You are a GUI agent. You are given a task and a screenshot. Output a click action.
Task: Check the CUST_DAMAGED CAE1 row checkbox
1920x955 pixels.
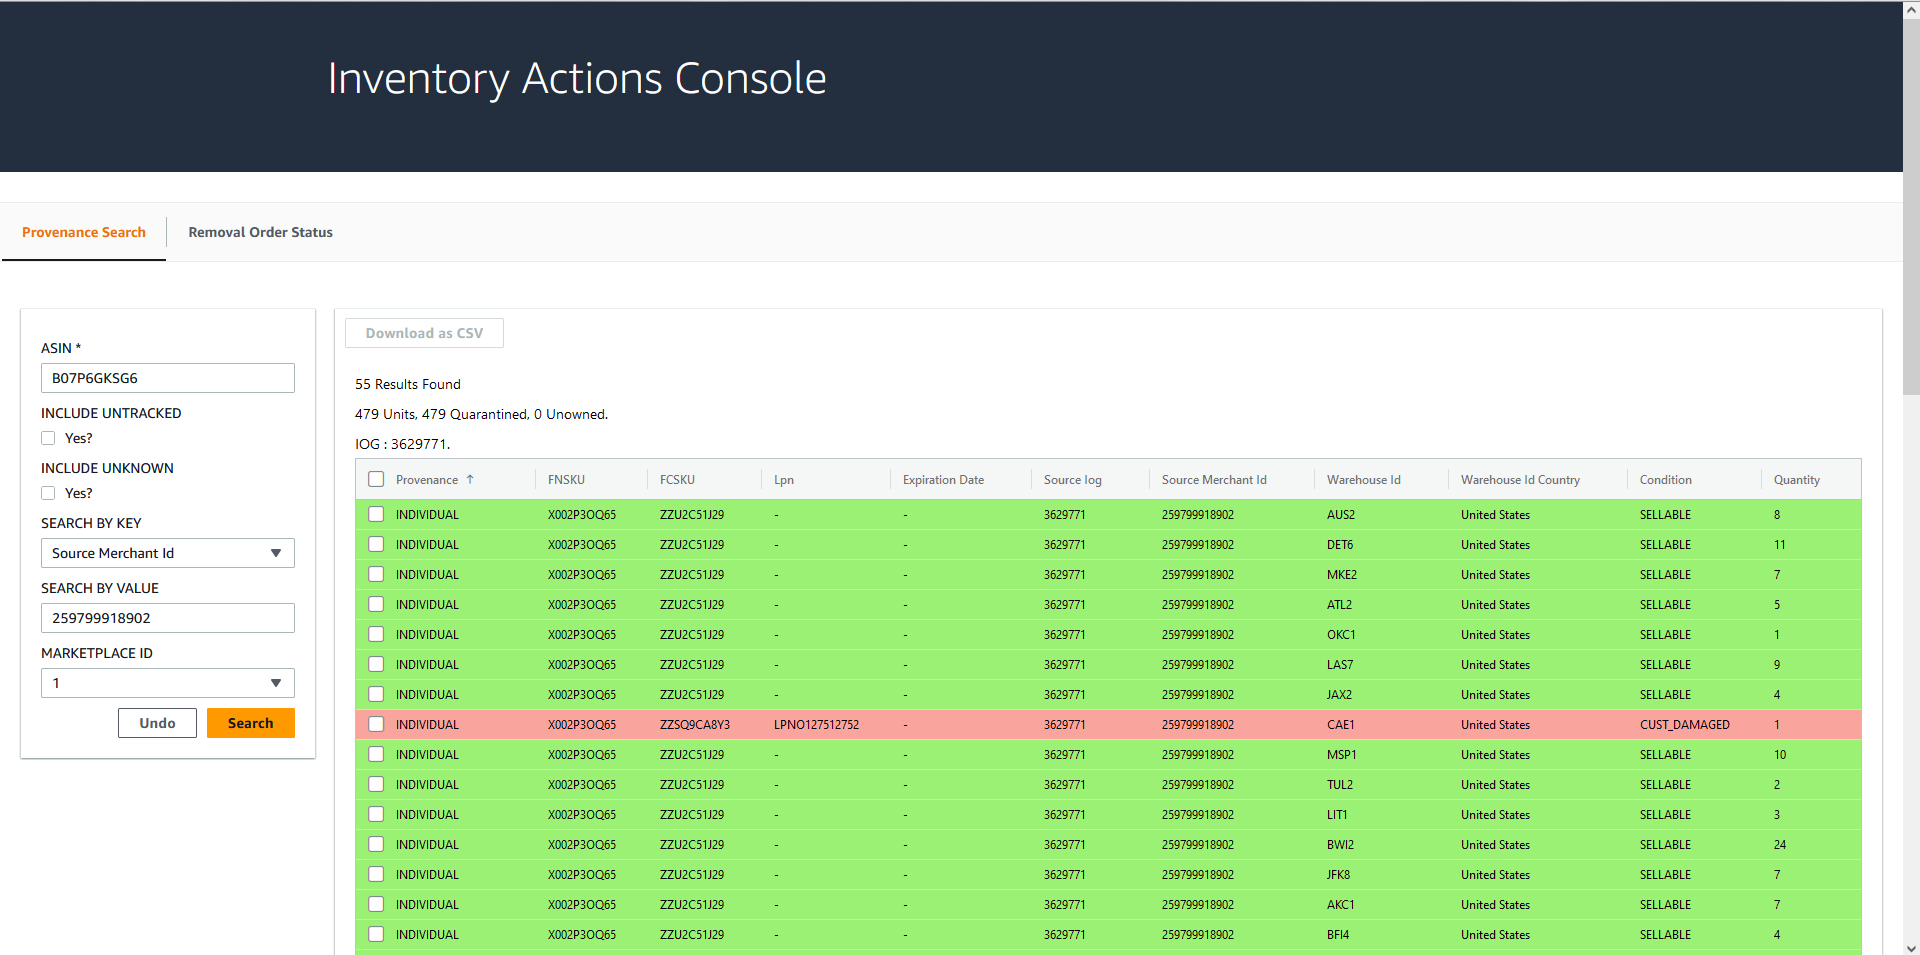pos(376,724)
